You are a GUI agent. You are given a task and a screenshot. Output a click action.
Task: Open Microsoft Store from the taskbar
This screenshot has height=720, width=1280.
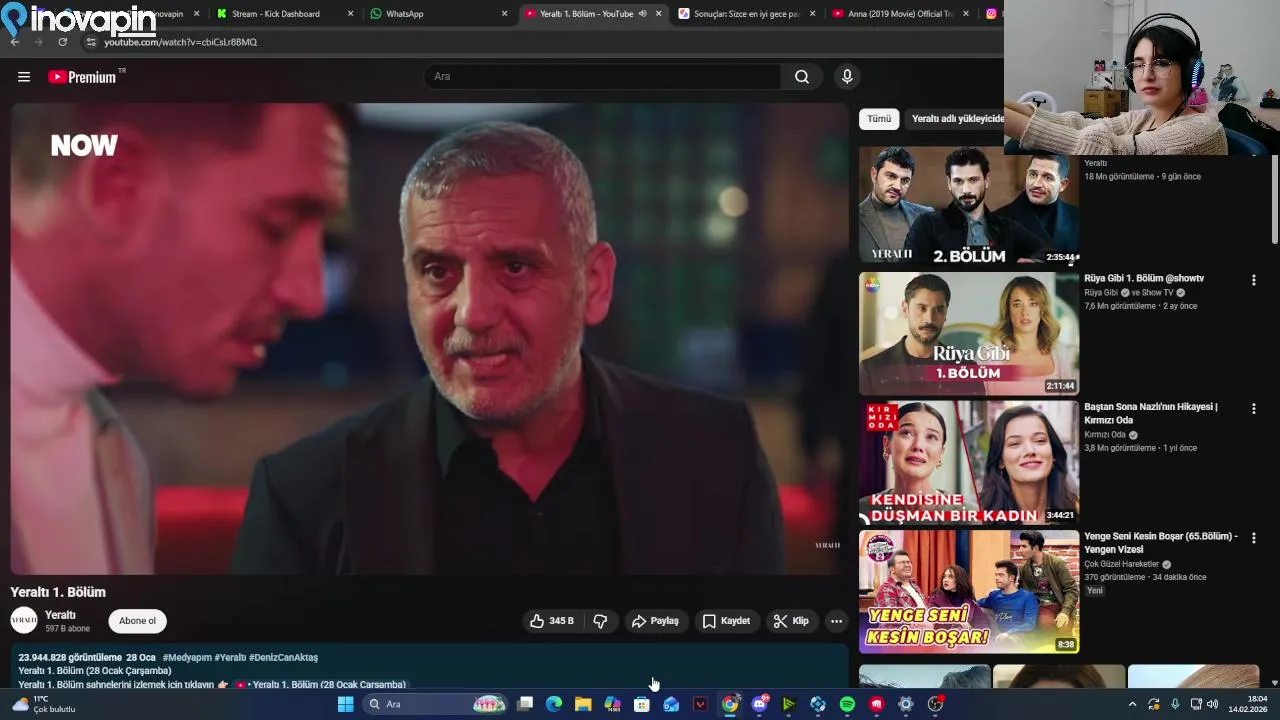pyautogui.click(x=642, y=704)
